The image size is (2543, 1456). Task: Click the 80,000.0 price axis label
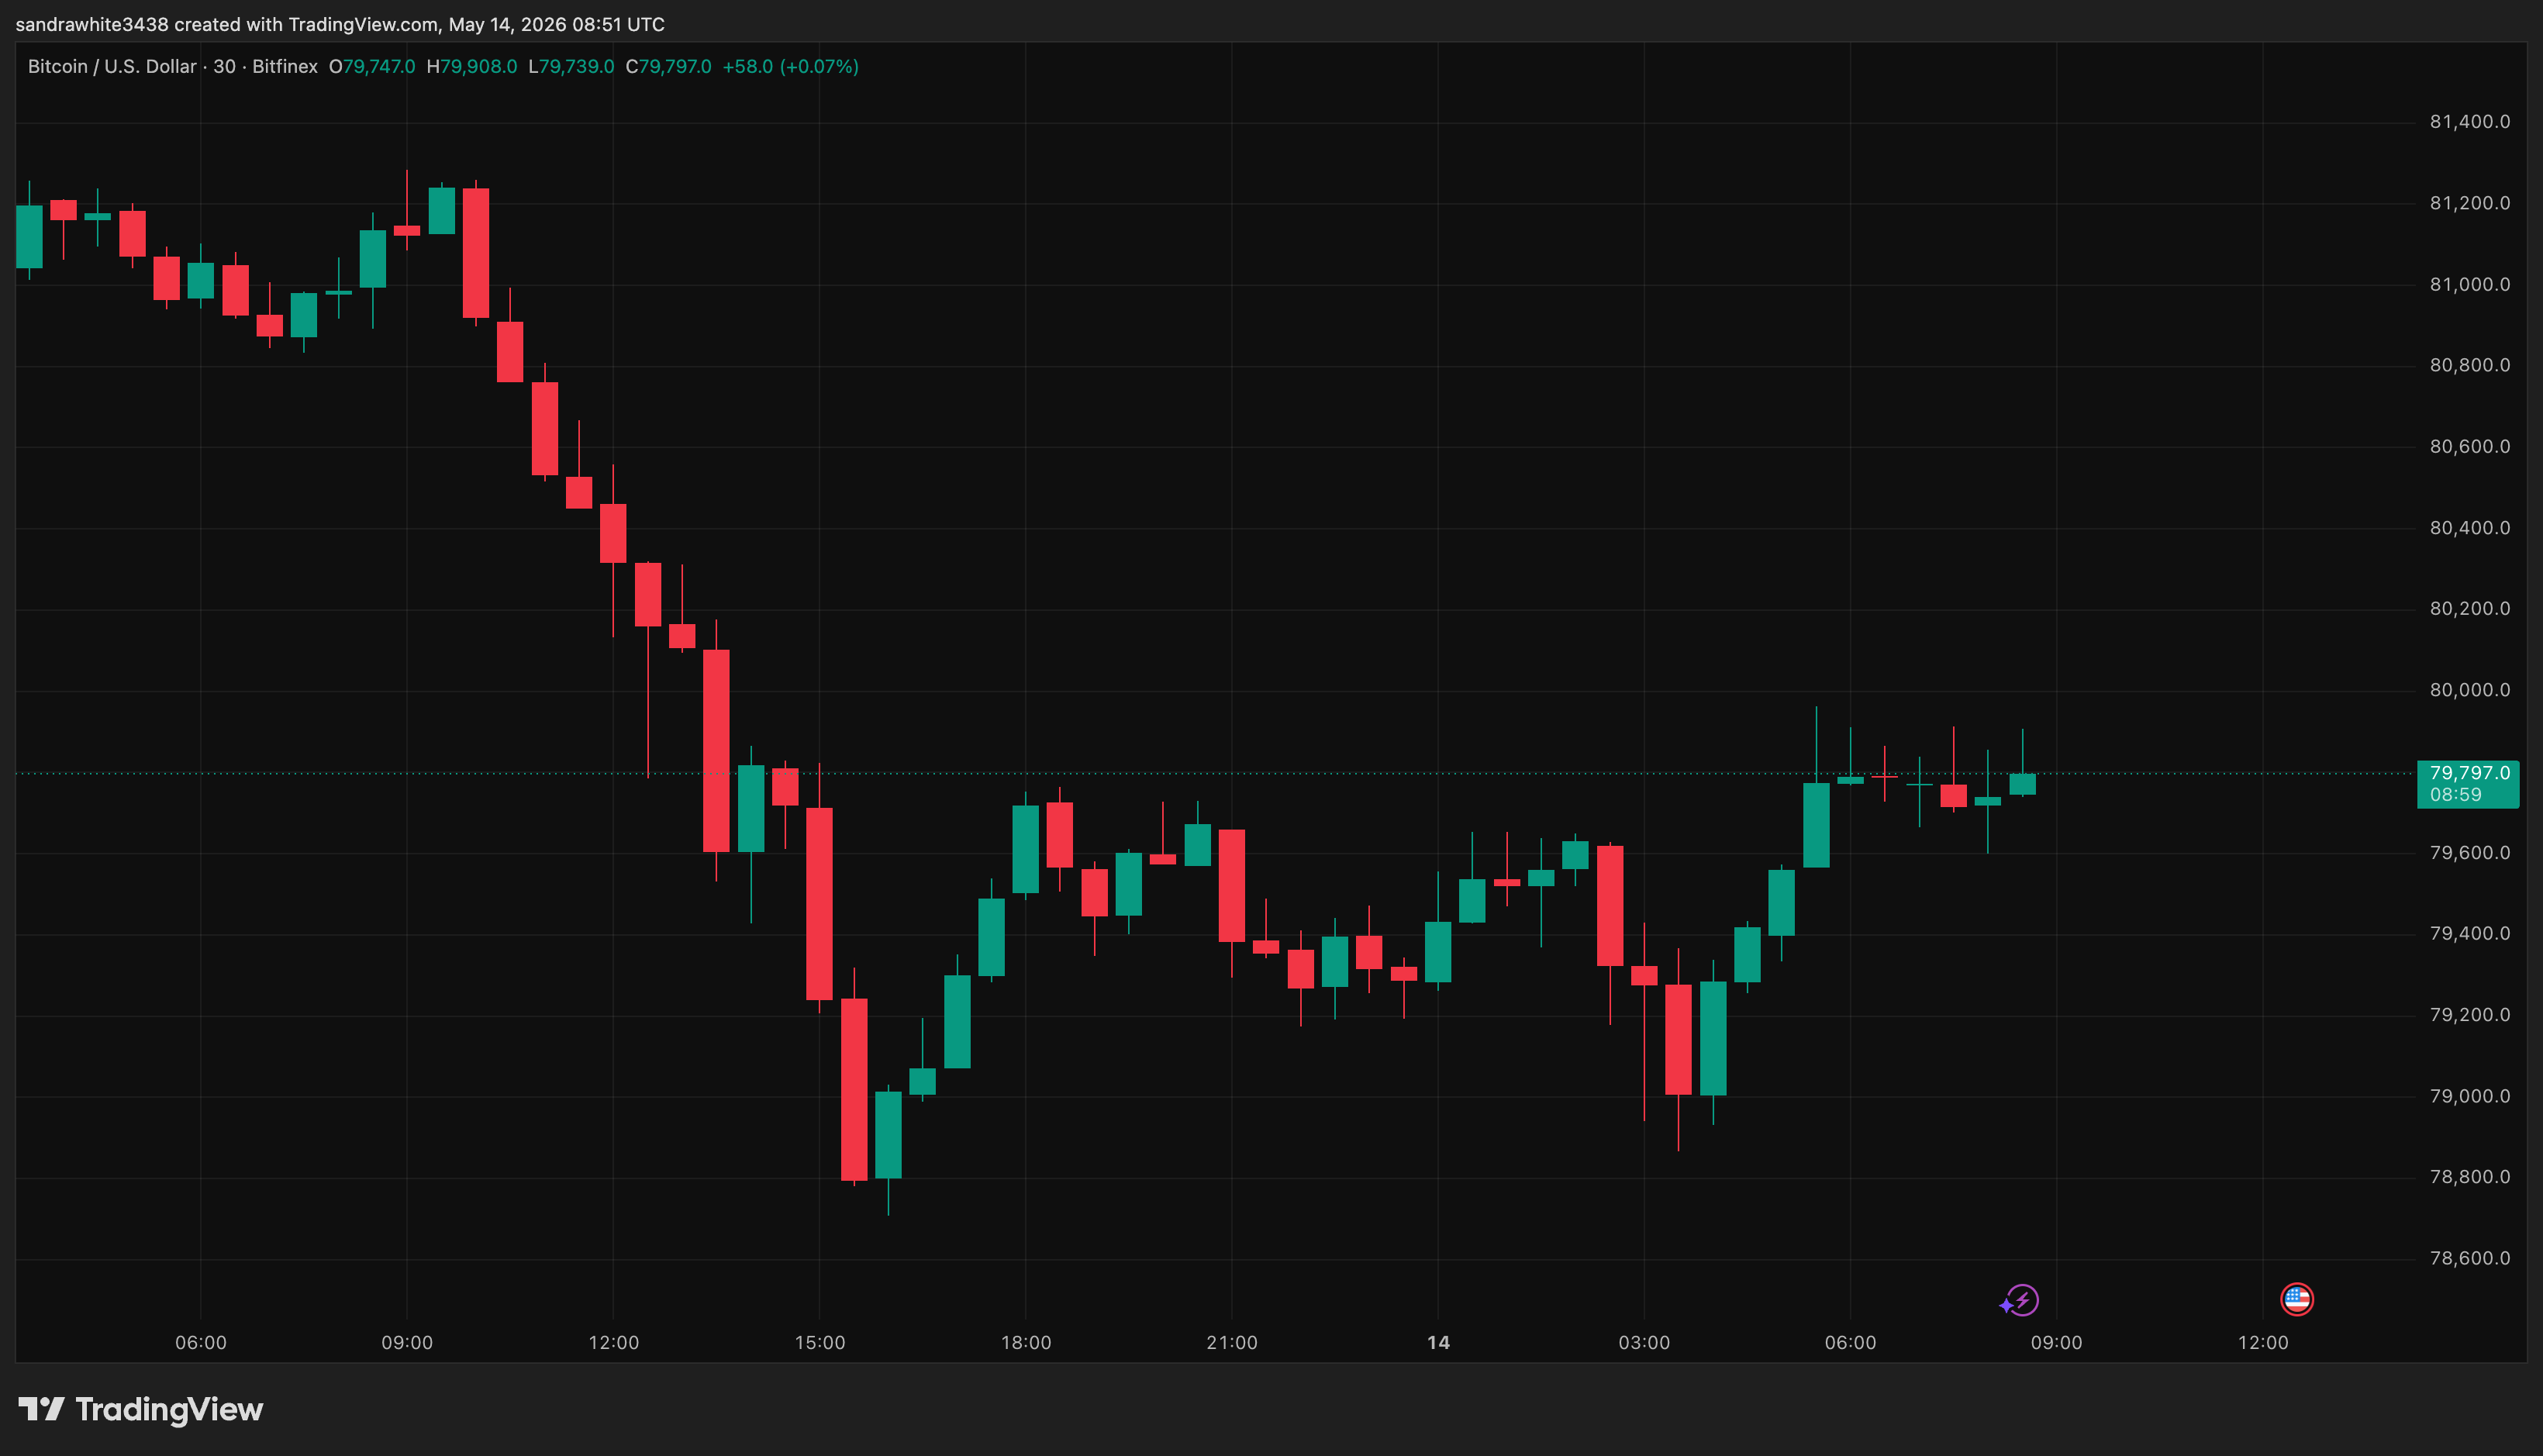pos(2470,690)
